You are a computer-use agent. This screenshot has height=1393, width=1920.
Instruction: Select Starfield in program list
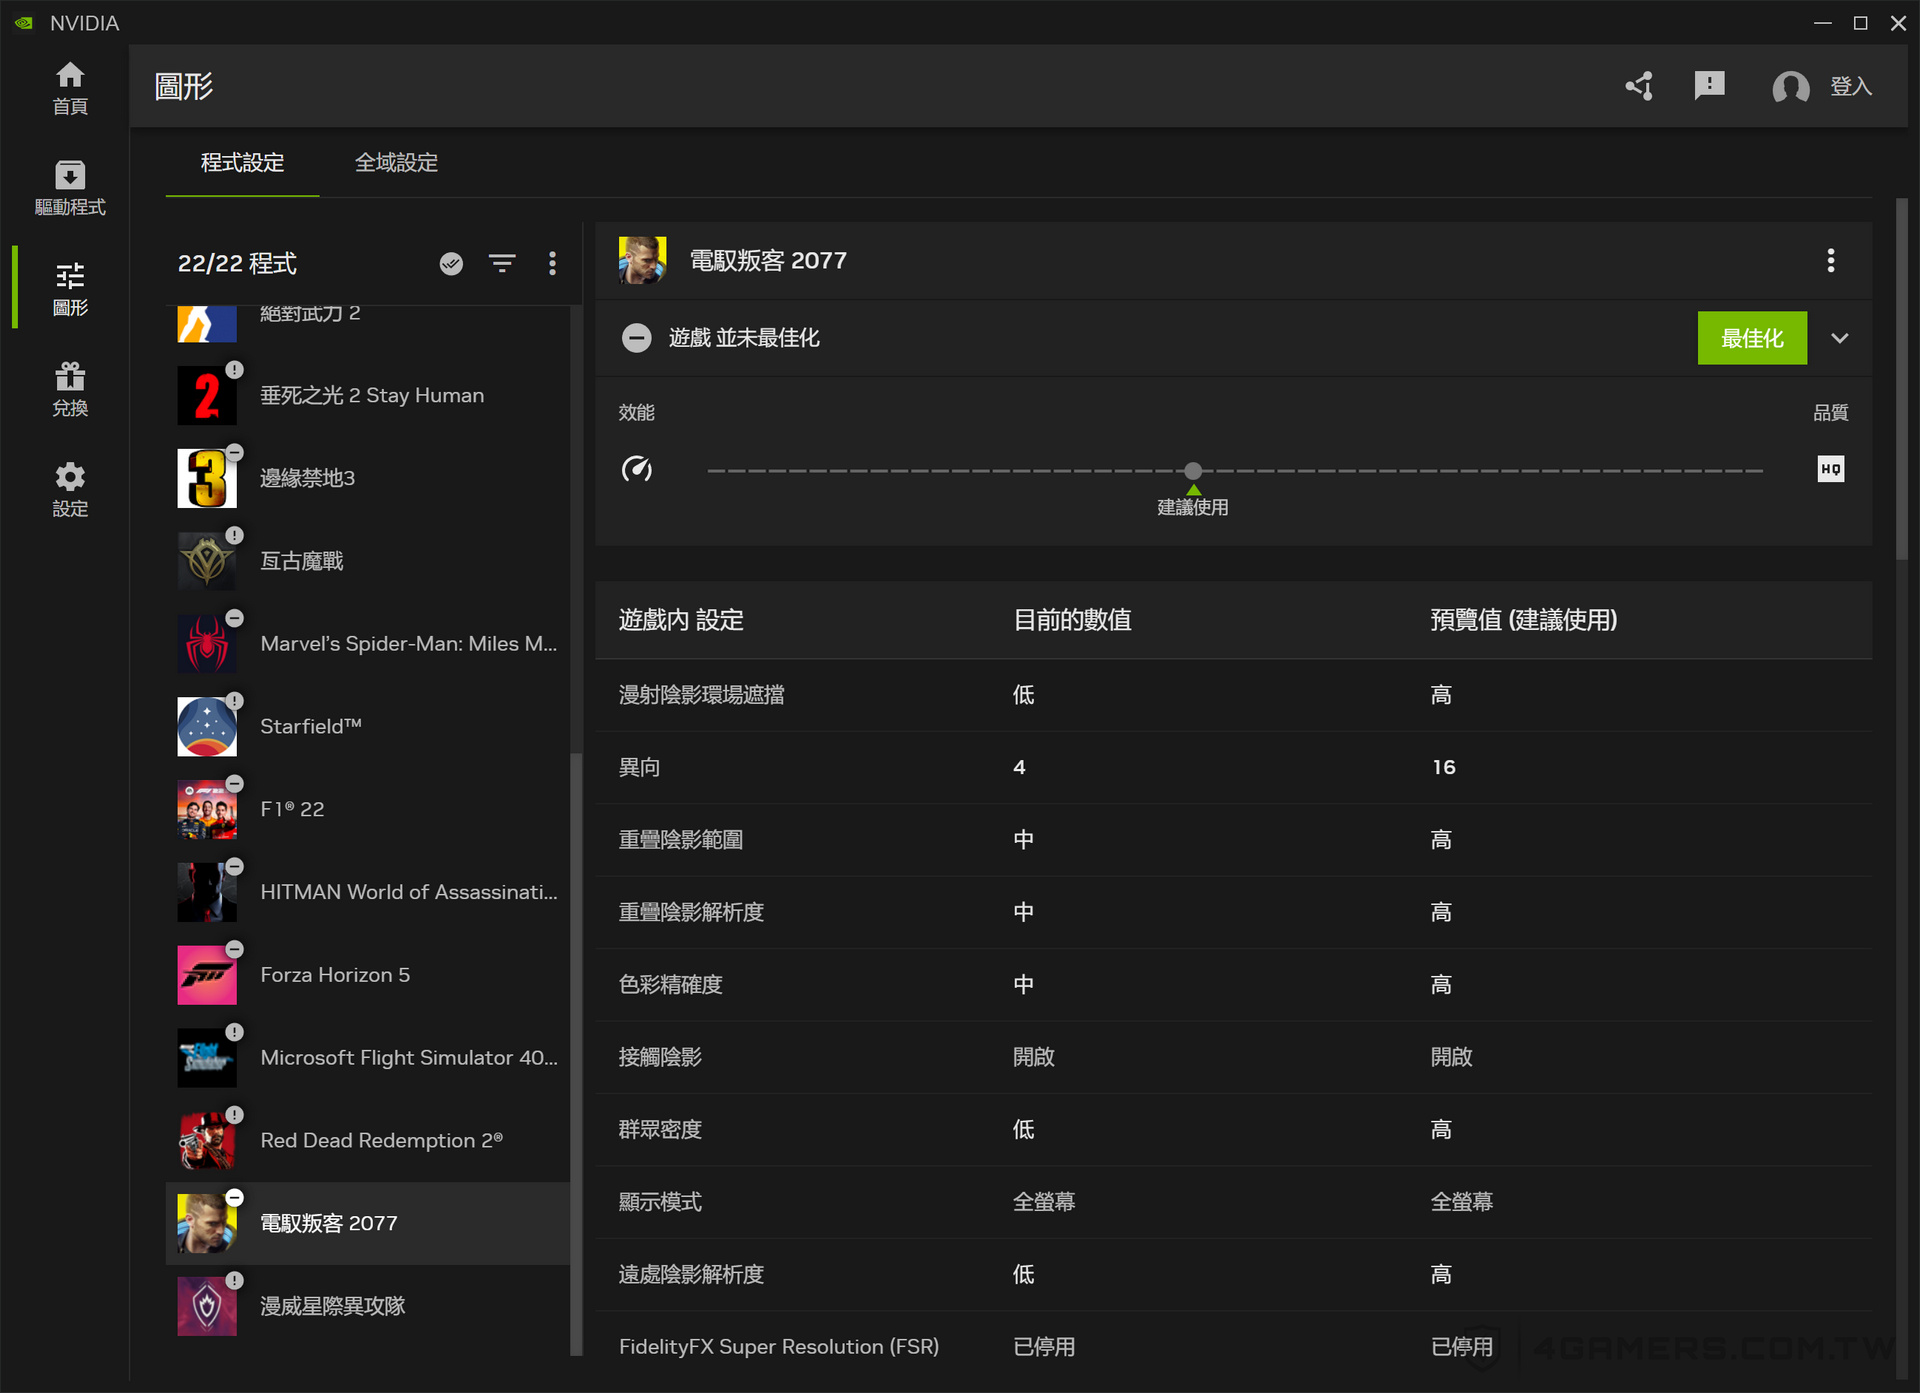click(368, 727)
